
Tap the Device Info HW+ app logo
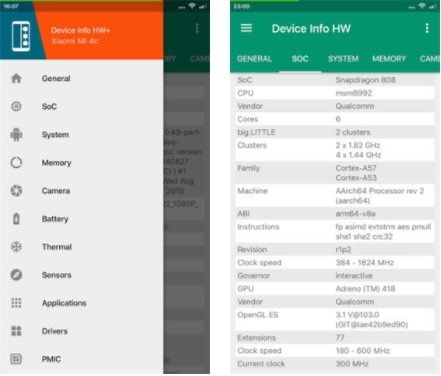pos(21,36)
